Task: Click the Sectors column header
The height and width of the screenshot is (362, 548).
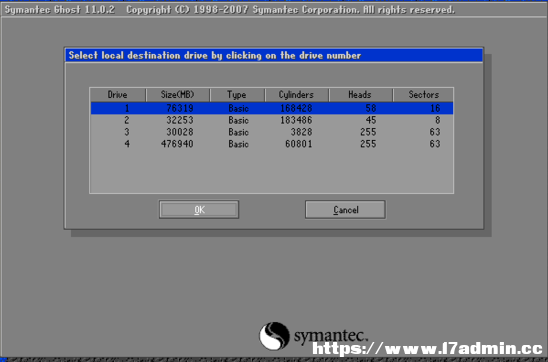Action: [x=423, y=95]
